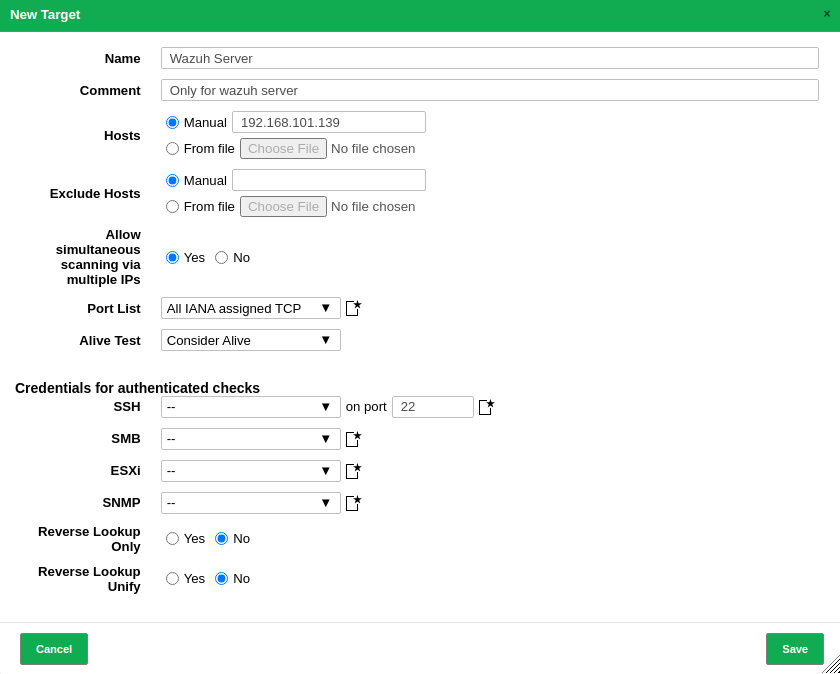Click the New Target dialog title

[45, 14]
